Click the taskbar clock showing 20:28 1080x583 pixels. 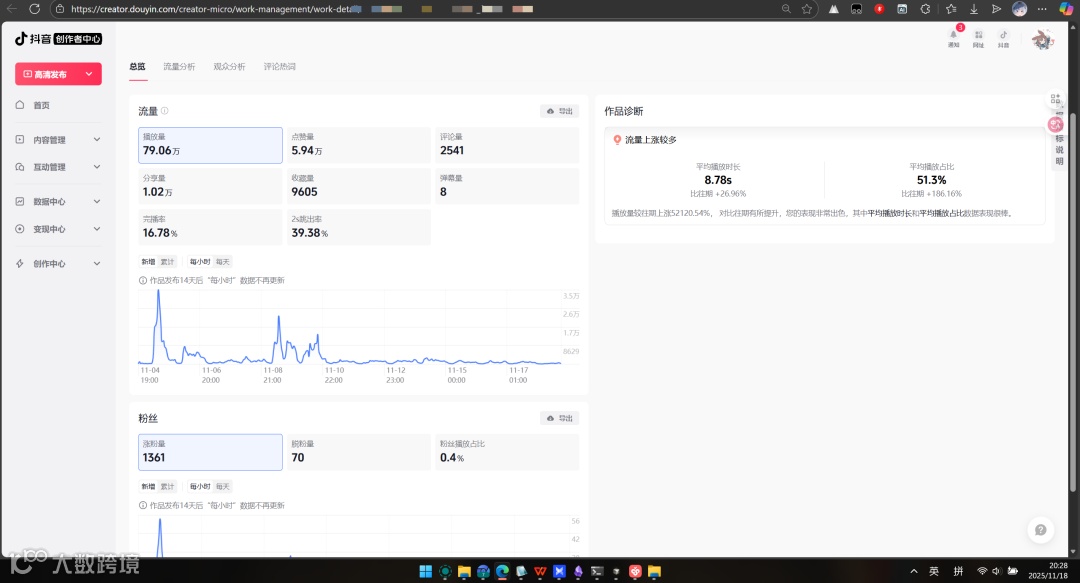coord(1048,571)
